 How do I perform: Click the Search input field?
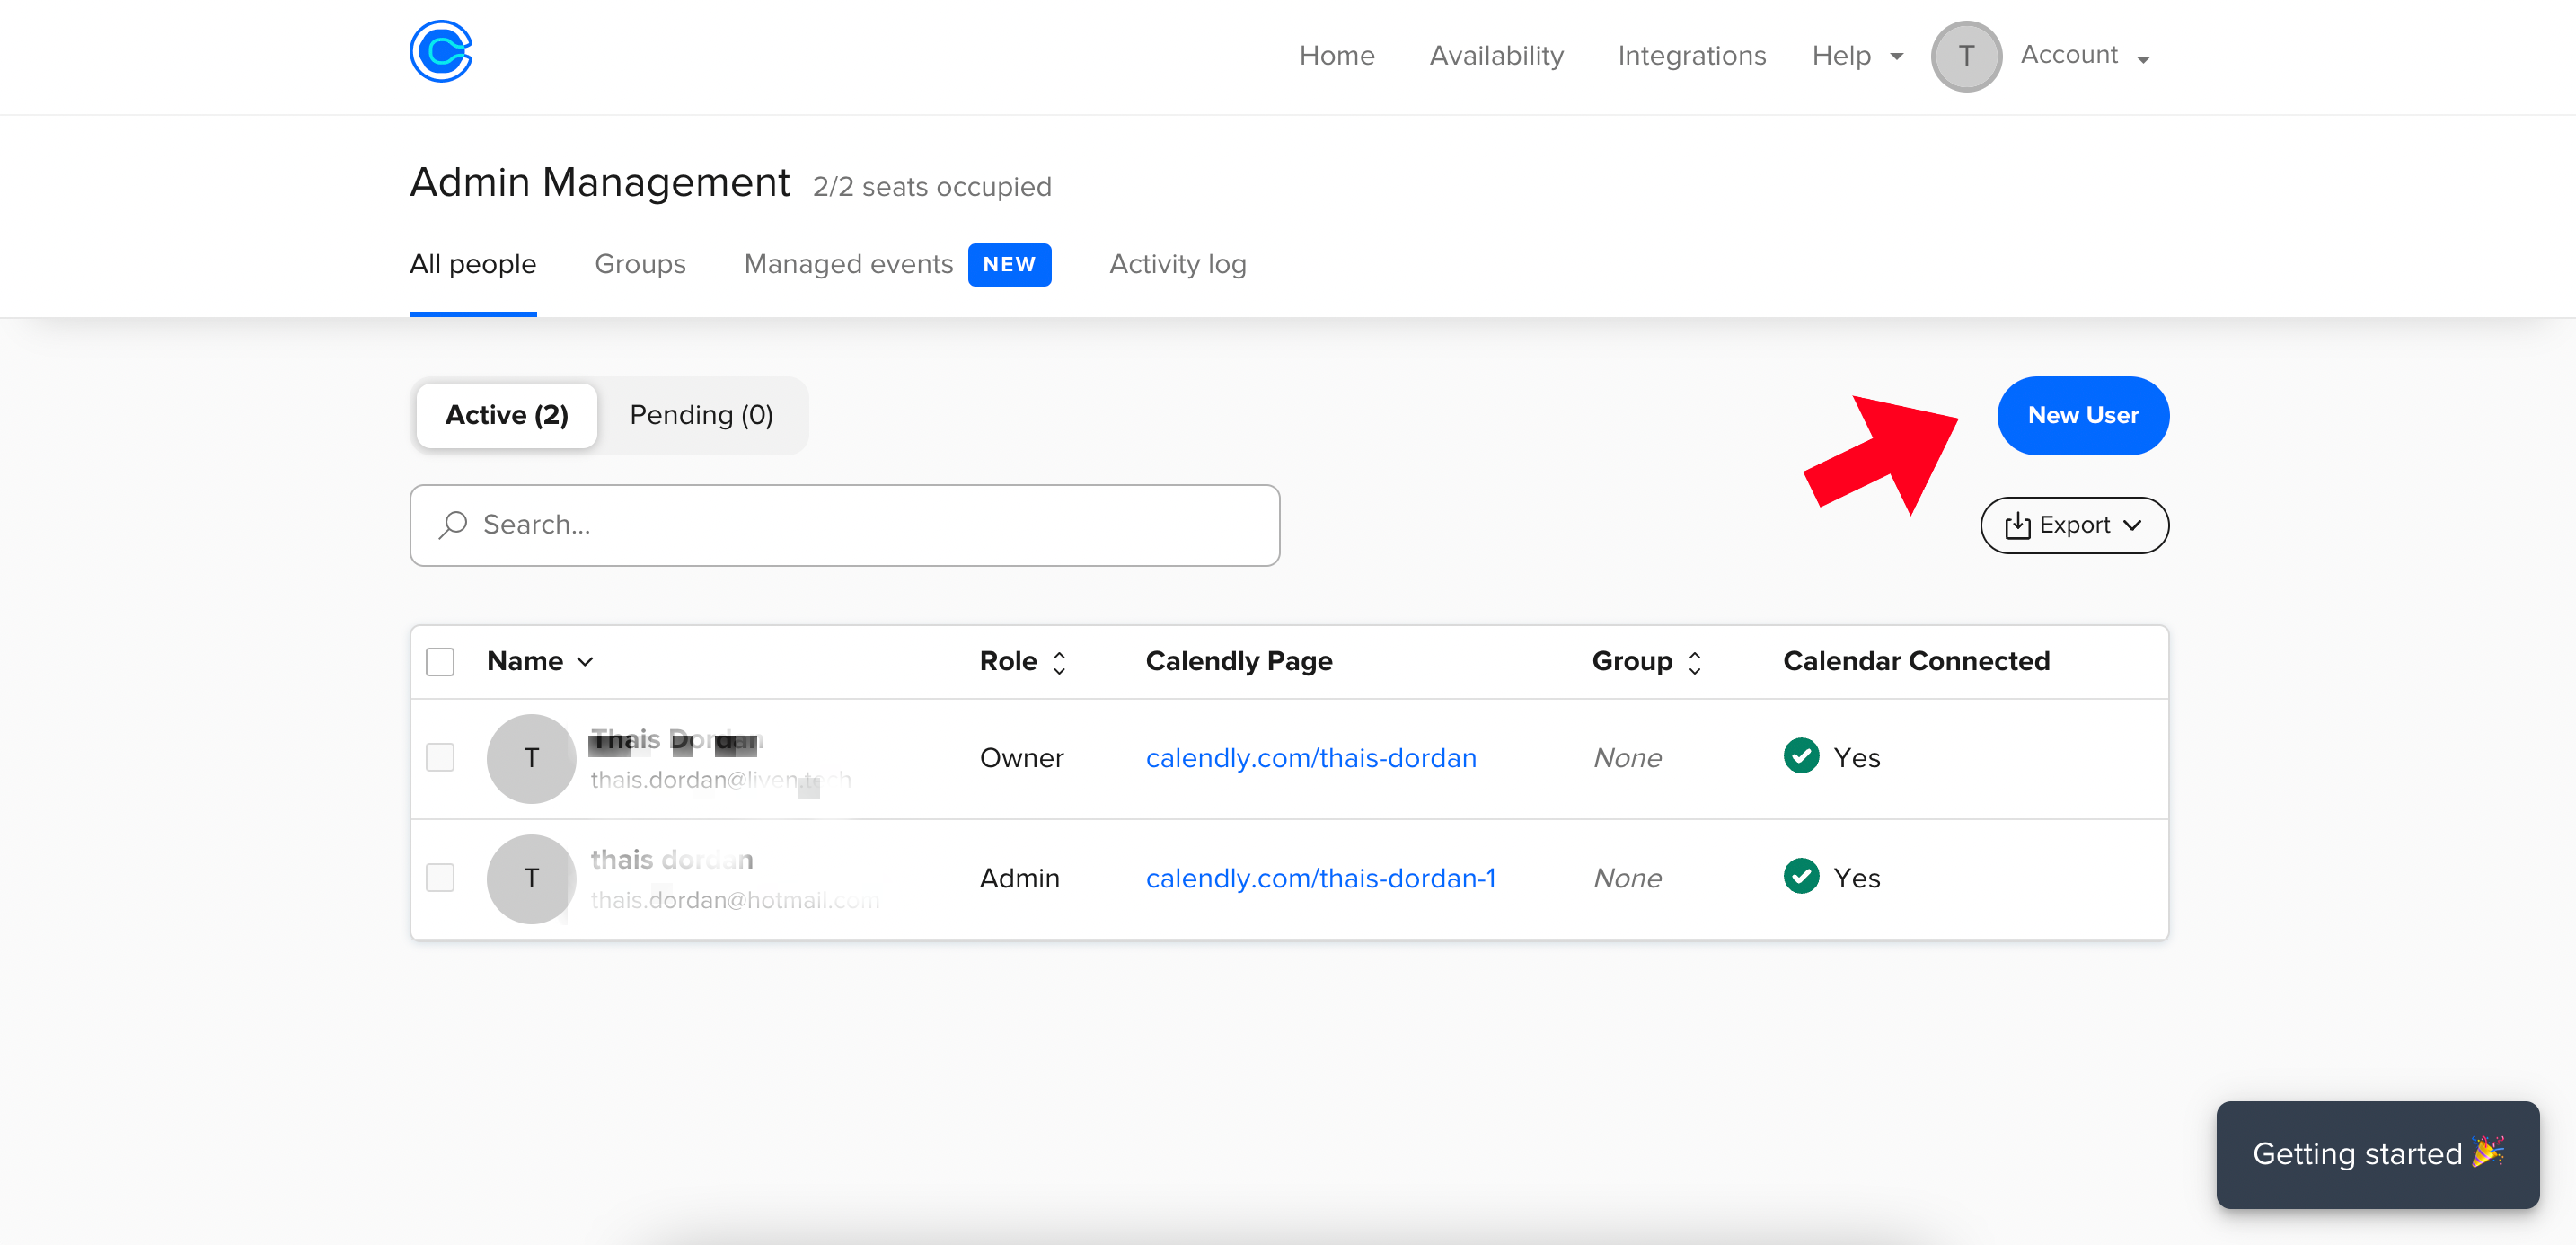860,525
